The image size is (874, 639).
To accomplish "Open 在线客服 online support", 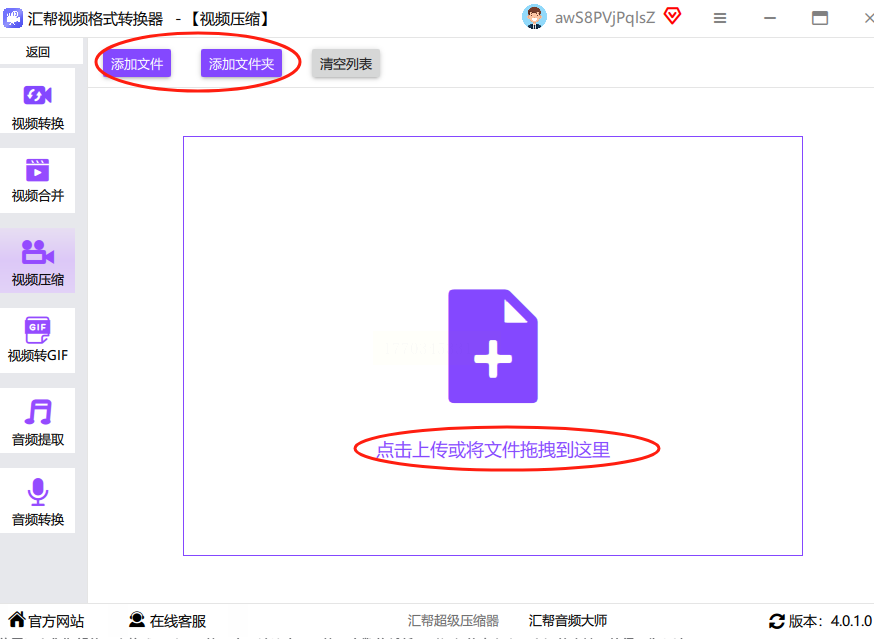I will 178,621.
